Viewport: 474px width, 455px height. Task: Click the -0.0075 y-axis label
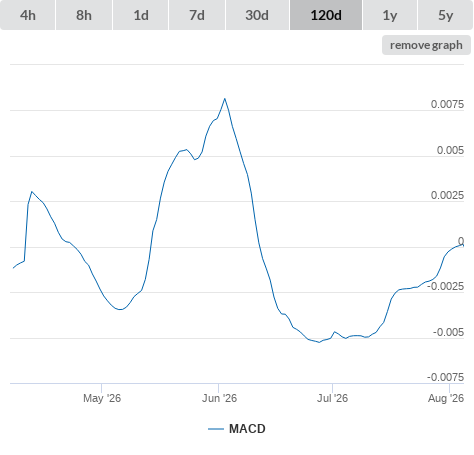[x=445, y=377]
